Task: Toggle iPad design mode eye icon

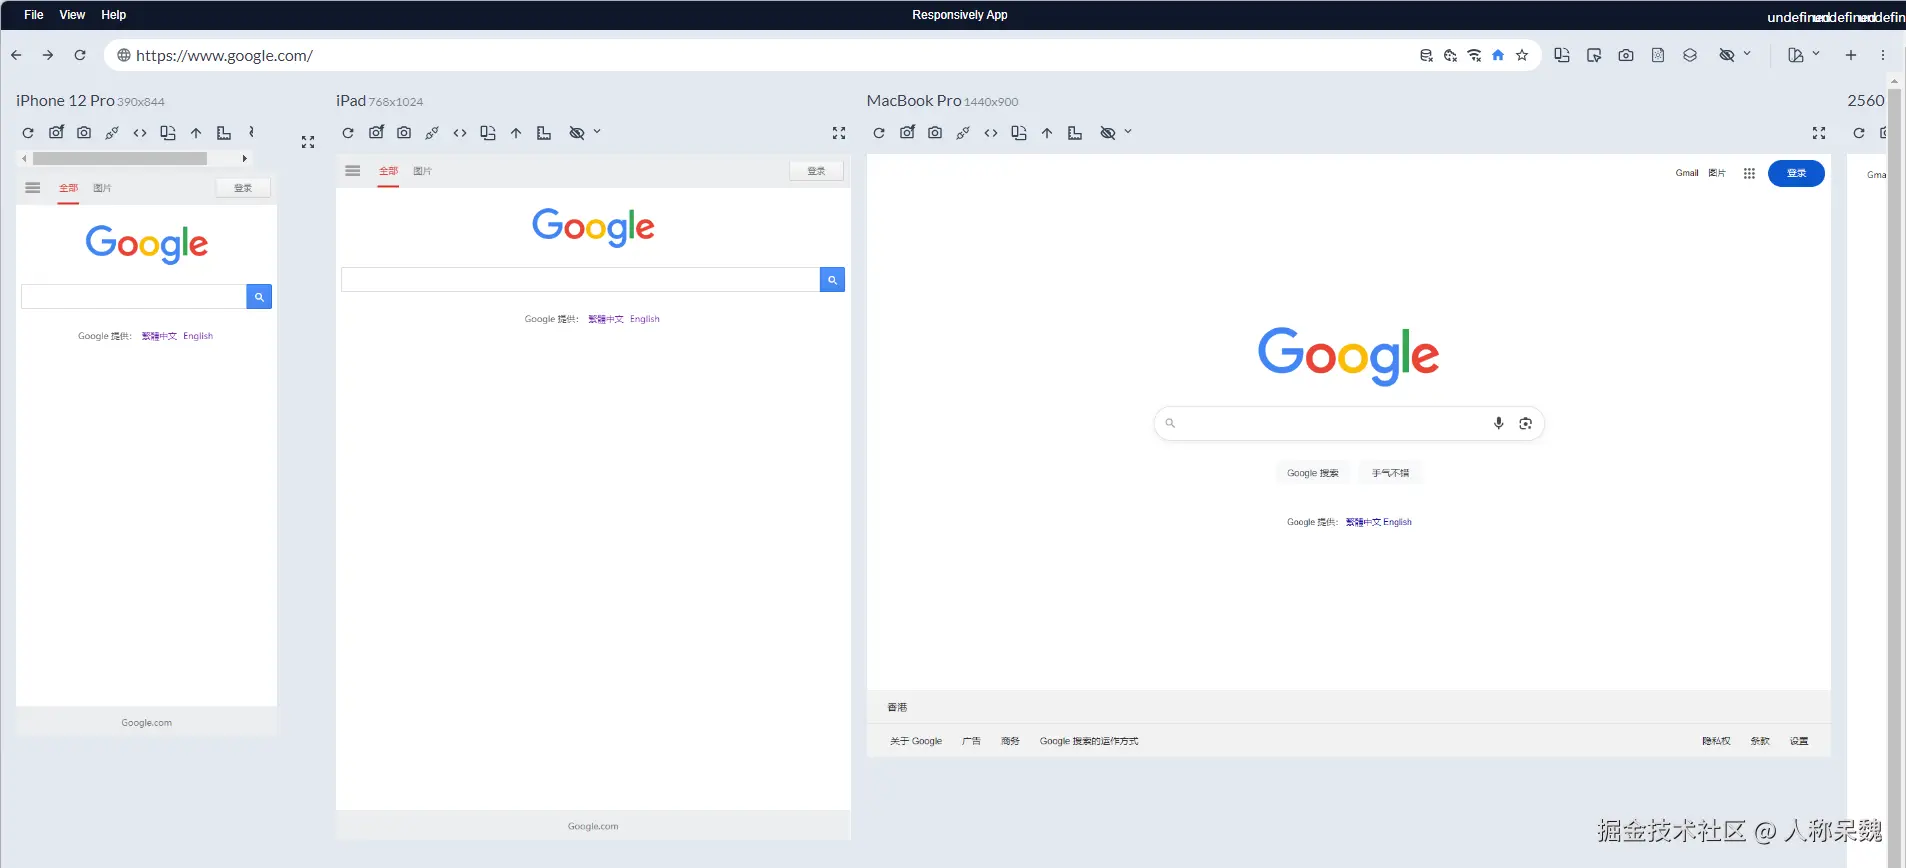Action: pyautogui.click(x=577, y=133)
